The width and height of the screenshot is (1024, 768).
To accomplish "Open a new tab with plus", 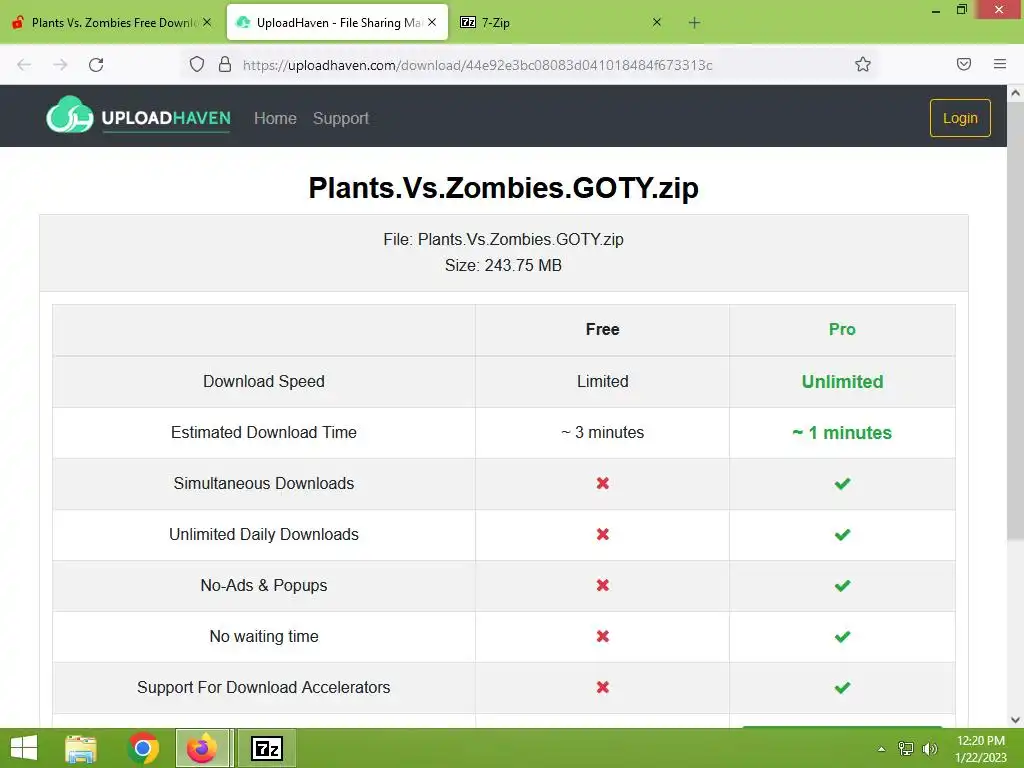I will 694,23.
